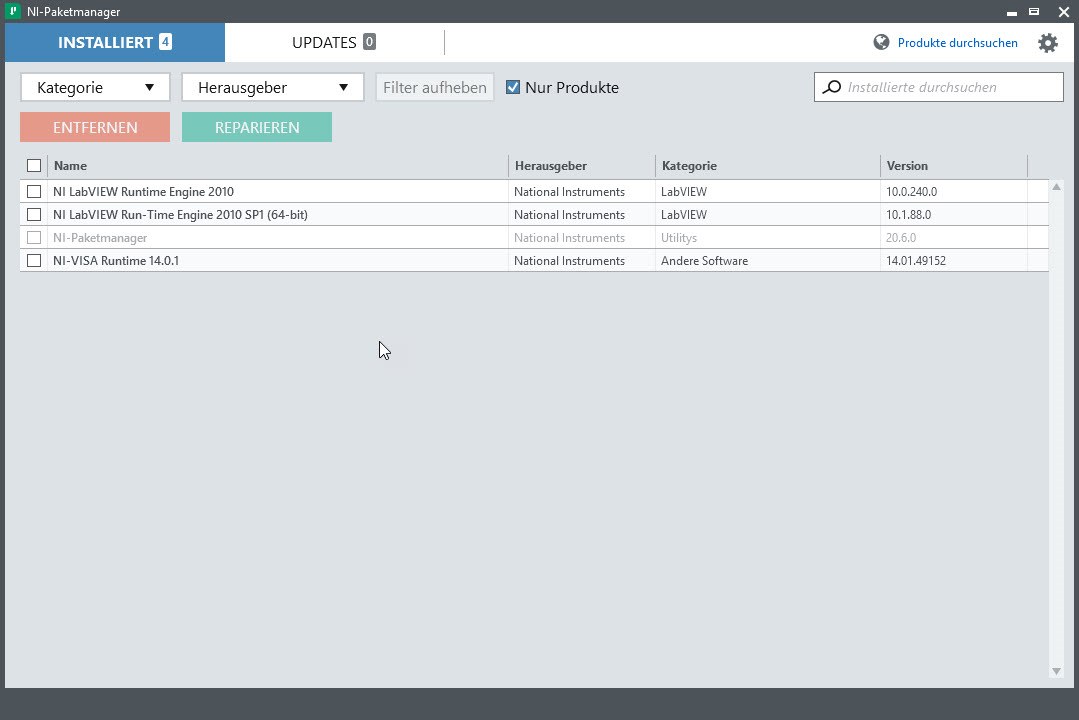Minimize the NI-Paketmanager window
The height and width of the screenshot is (720, 1079).
click(x=1012, y=12)
